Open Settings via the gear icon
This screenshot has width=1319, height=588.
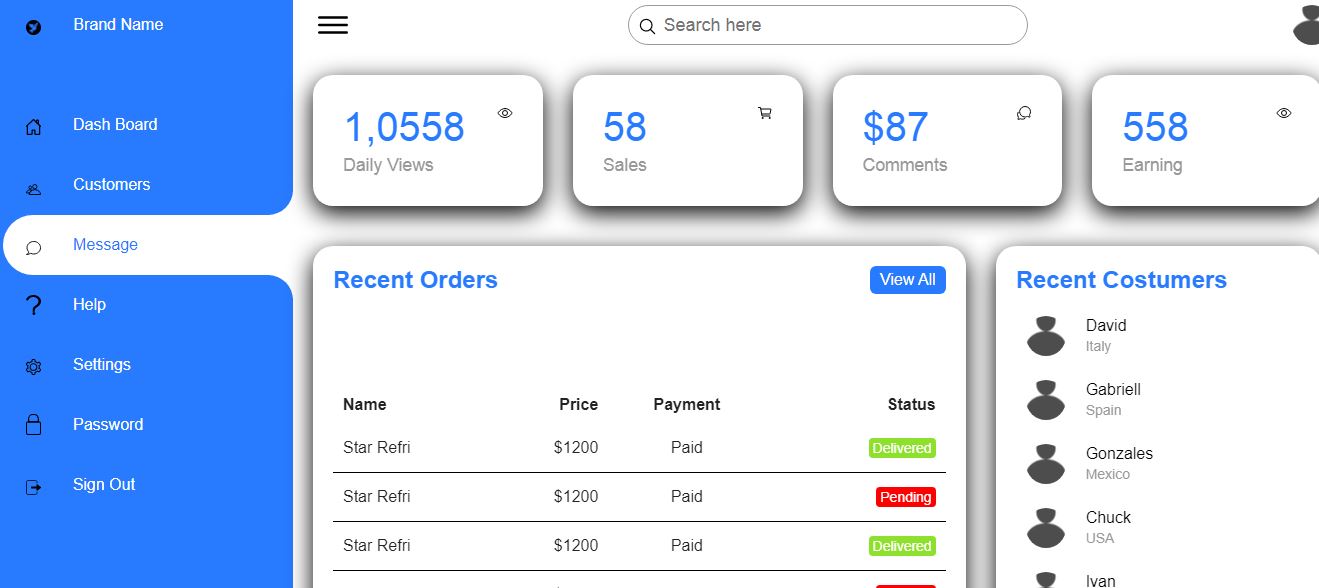(33, 366)
